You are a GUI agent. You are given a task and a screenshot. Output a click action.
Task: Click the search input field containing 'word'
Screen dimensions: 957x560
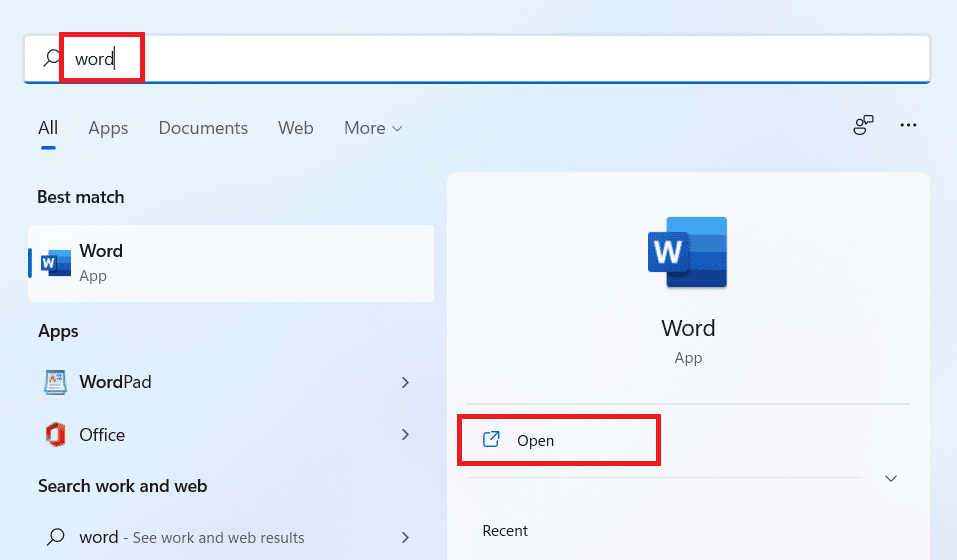point(477,59)
